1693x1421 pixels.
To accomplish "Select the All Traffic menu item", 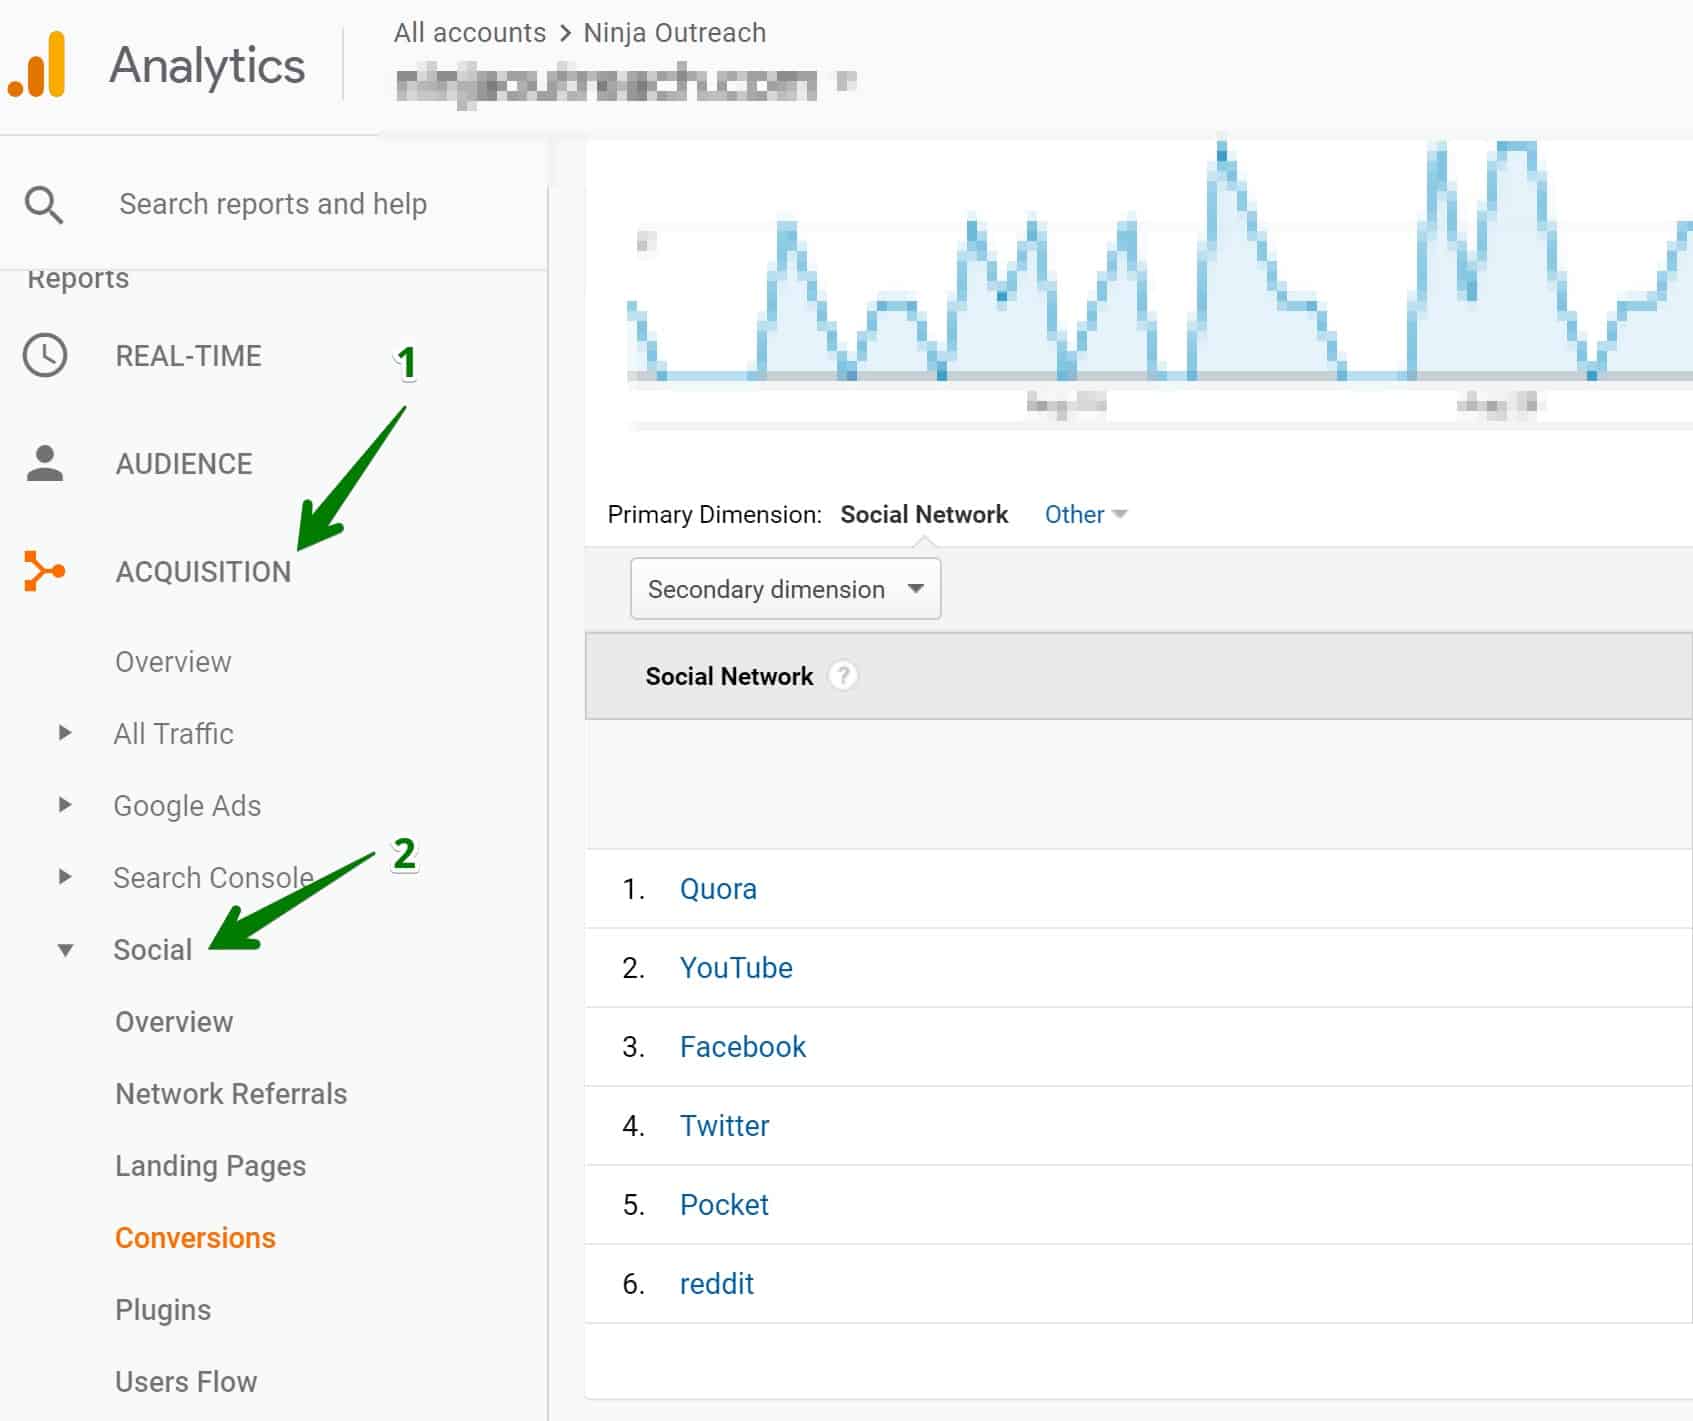I will pyautogui.click(x=173, y=734).
